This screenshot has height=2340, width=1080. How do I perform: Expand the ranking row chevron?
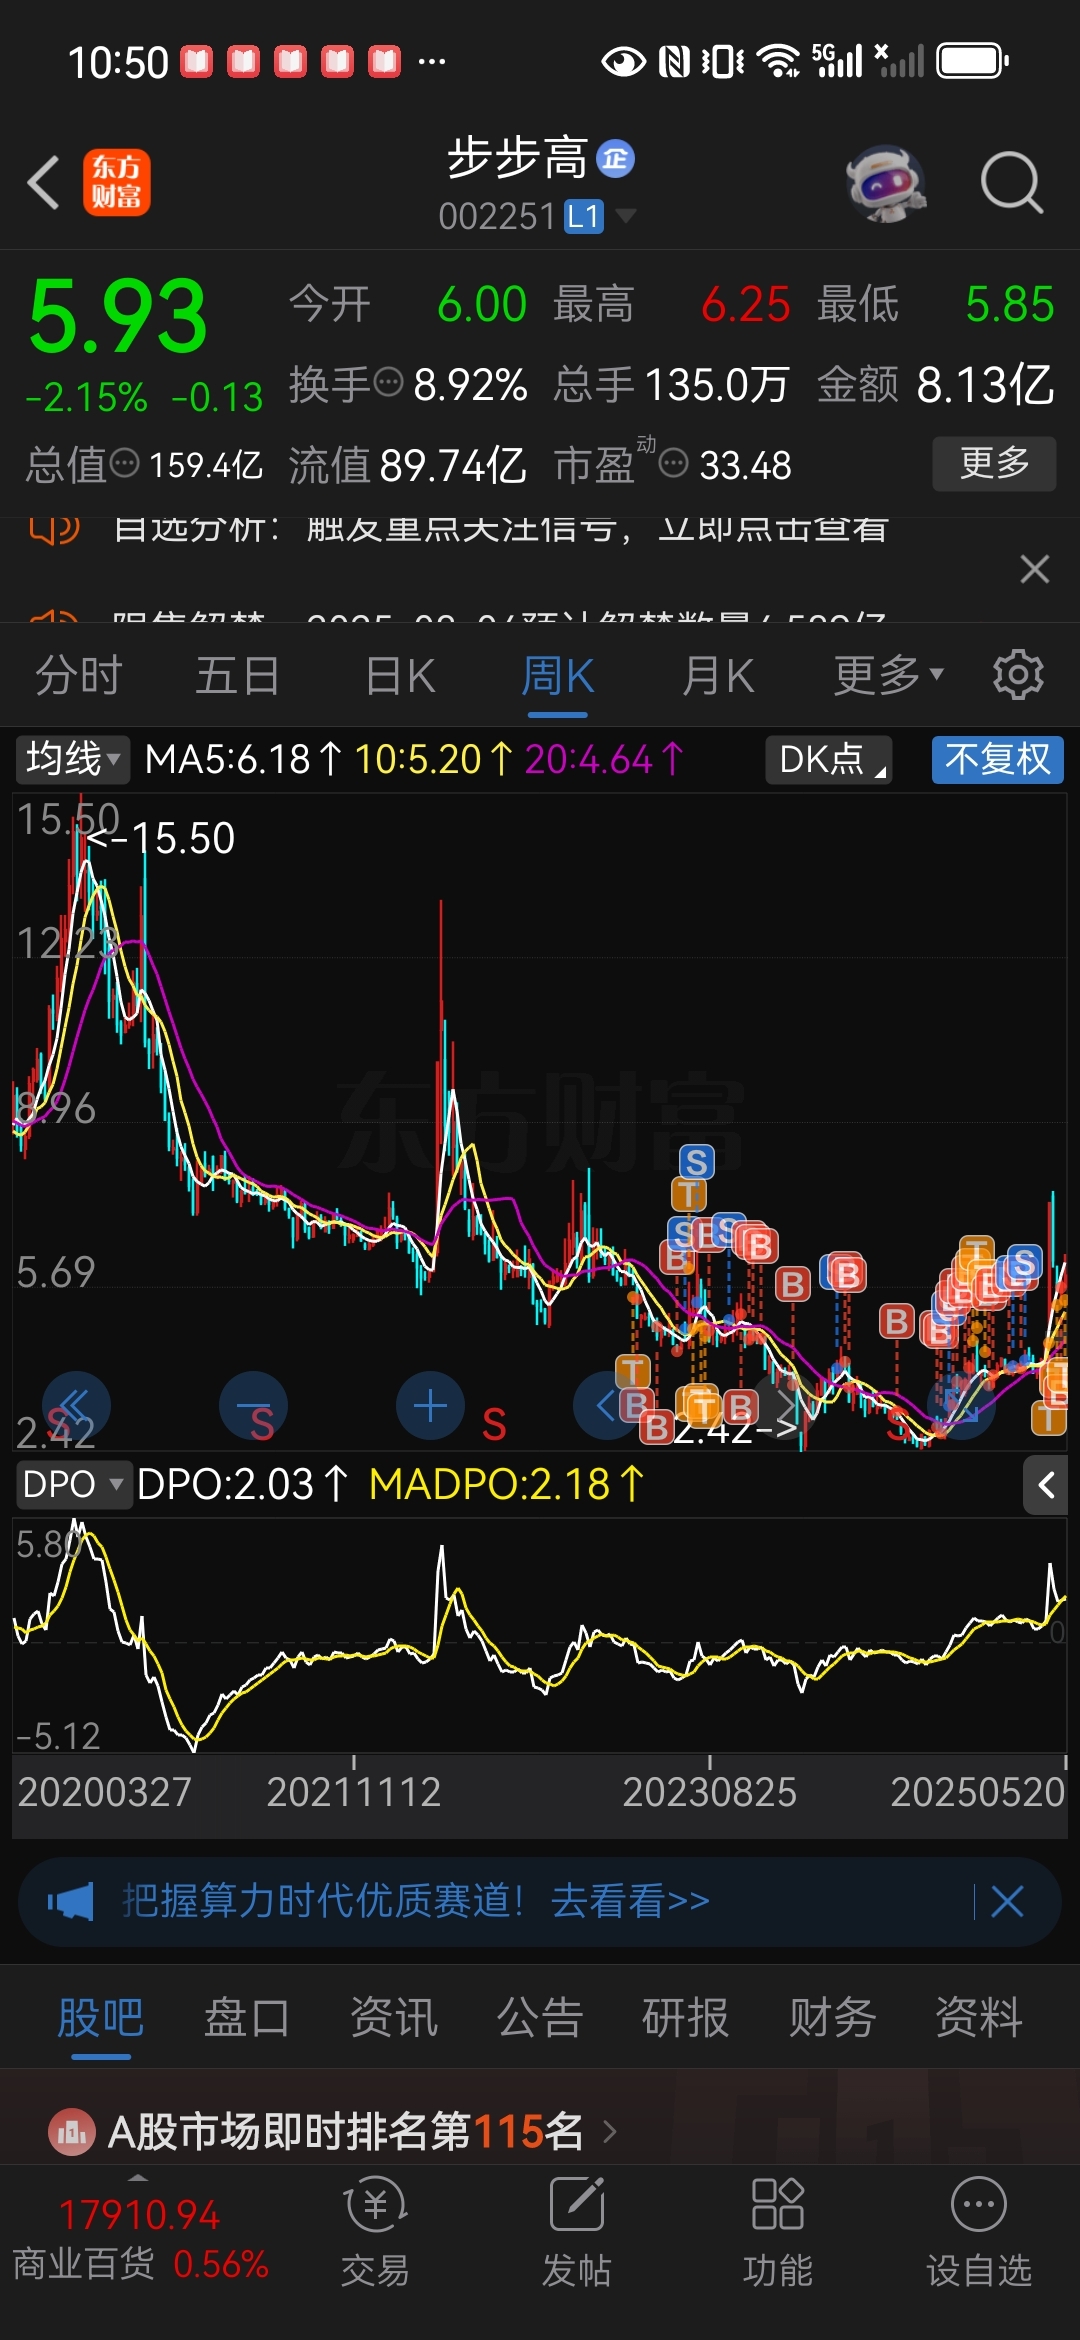coord(610,2132)
